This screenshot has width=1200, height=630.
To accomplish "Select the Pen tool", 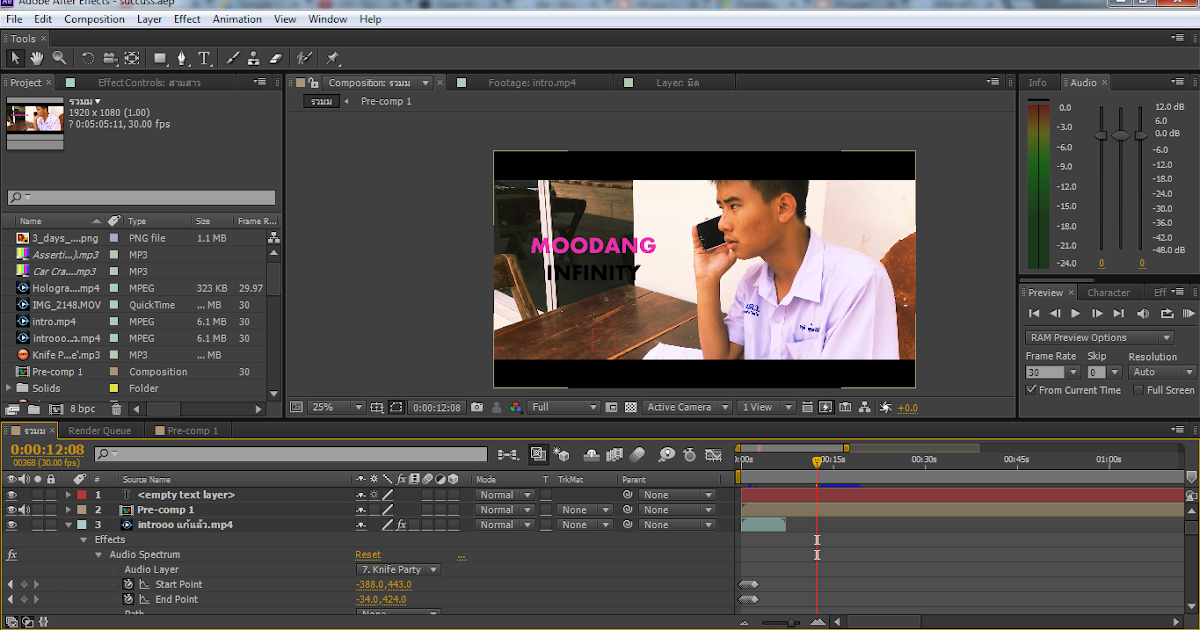I will point(181,58).
